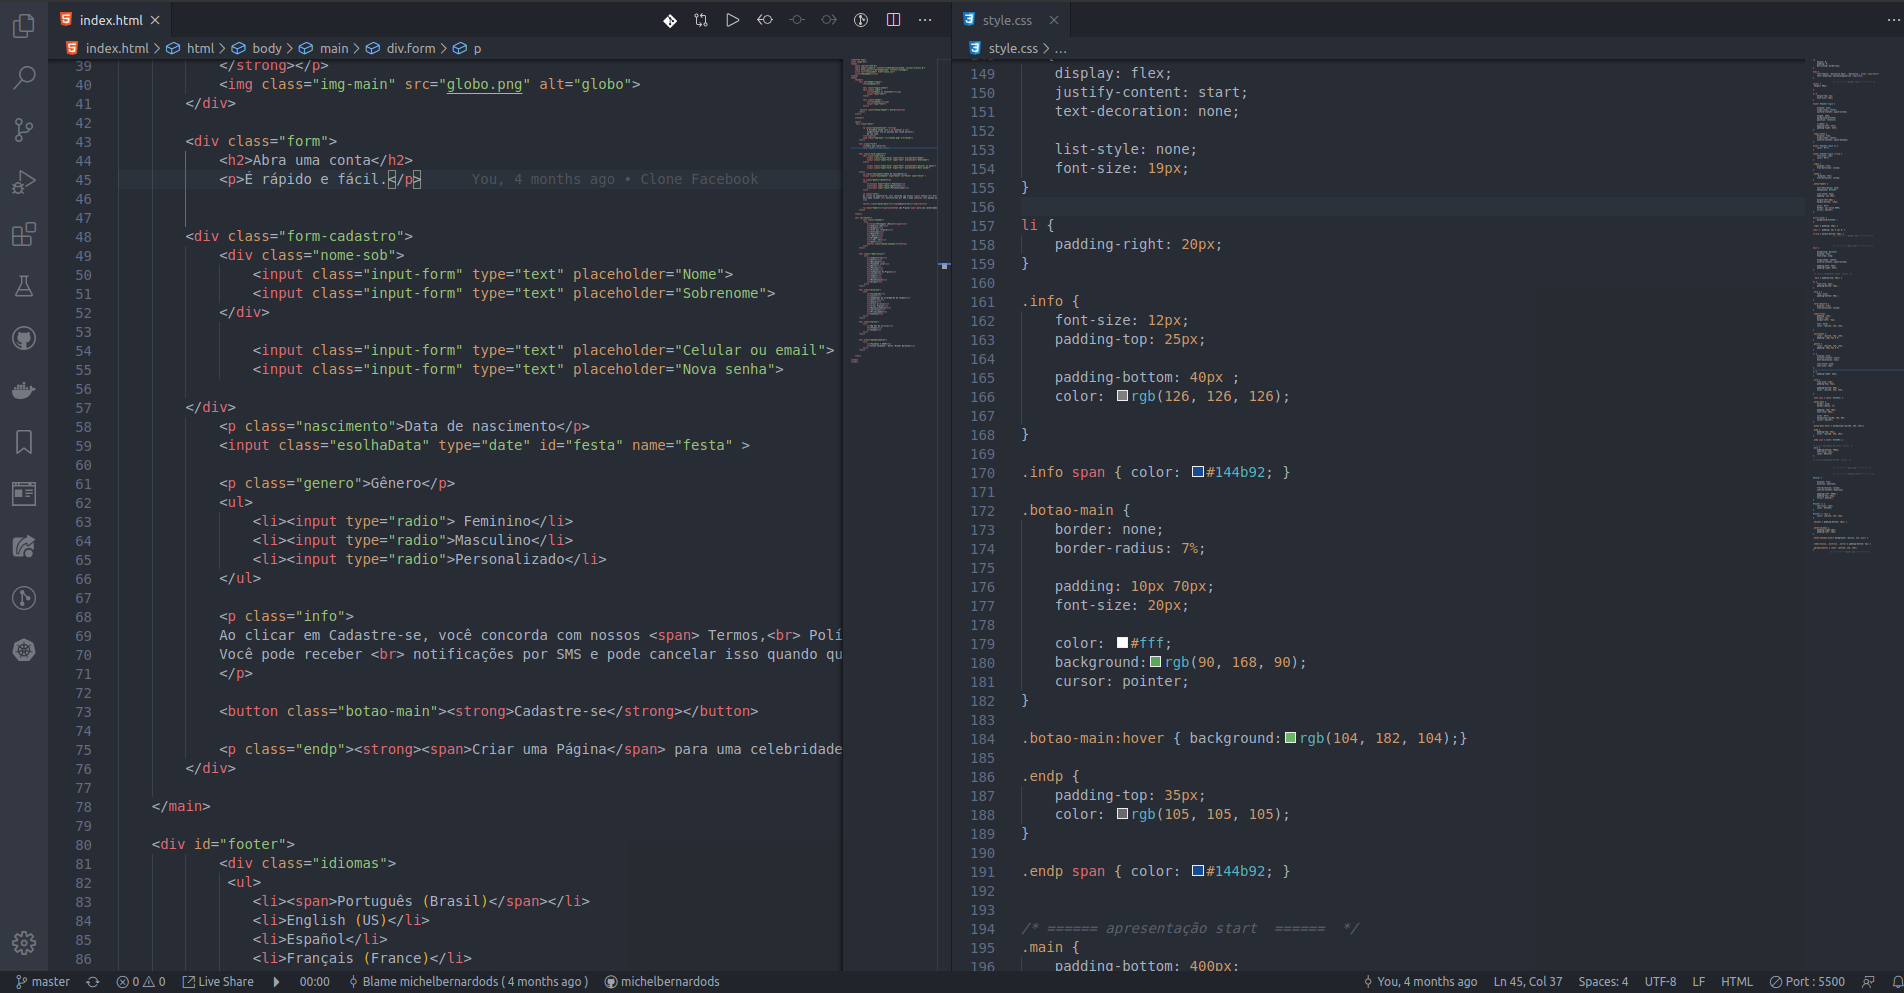Open the Docker view in activity bar

pos(24,390)
